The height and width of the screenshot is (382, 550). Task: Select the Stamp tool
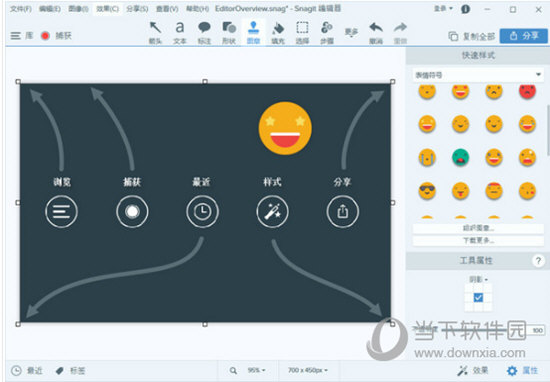click(x=253, y=33)
